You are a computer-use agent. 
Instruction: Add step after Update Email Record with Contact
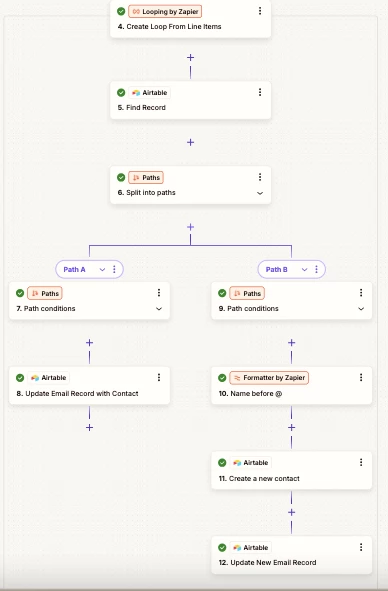click(x=89, y=427)
